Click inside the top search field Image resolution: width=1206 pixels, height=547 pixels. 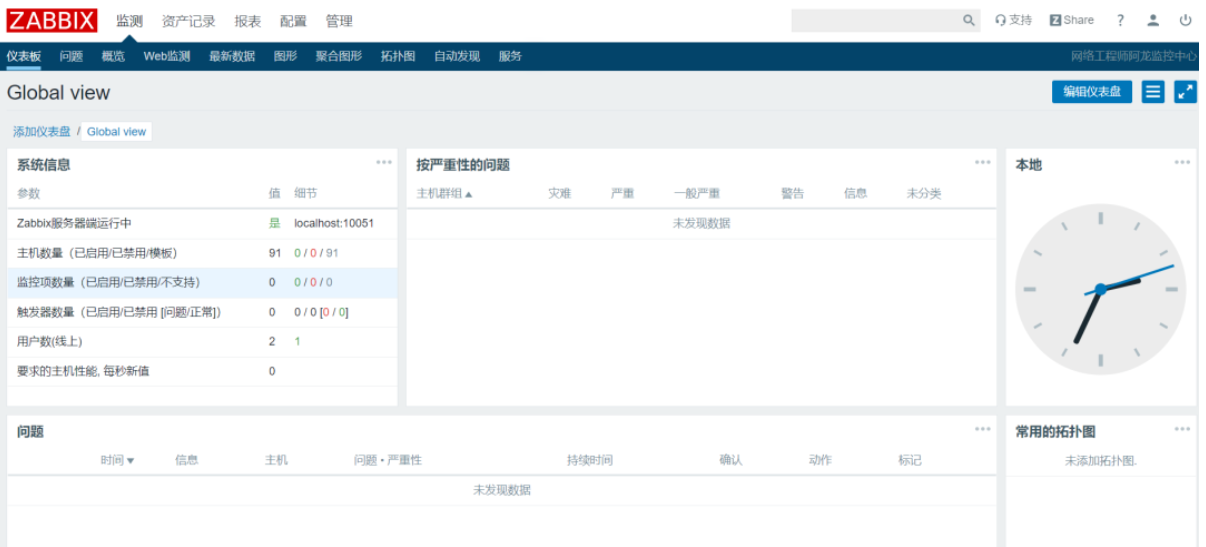click(876, 20)
